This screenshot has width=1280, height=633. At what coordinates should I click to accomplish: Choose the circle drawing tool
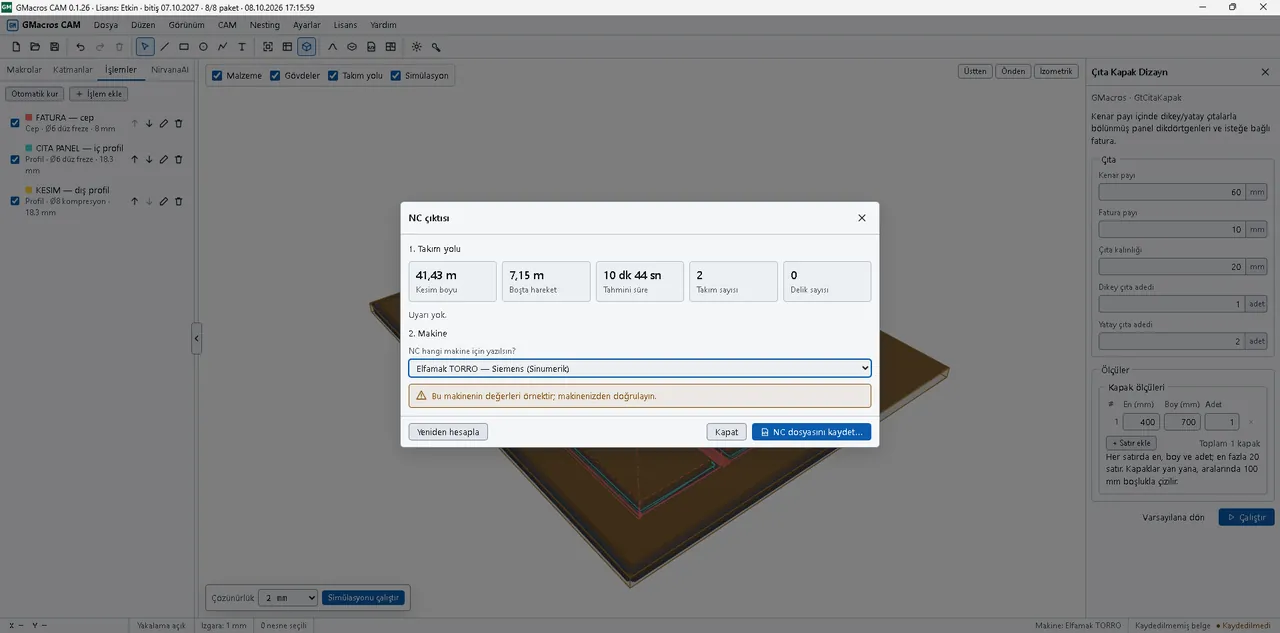203,47
